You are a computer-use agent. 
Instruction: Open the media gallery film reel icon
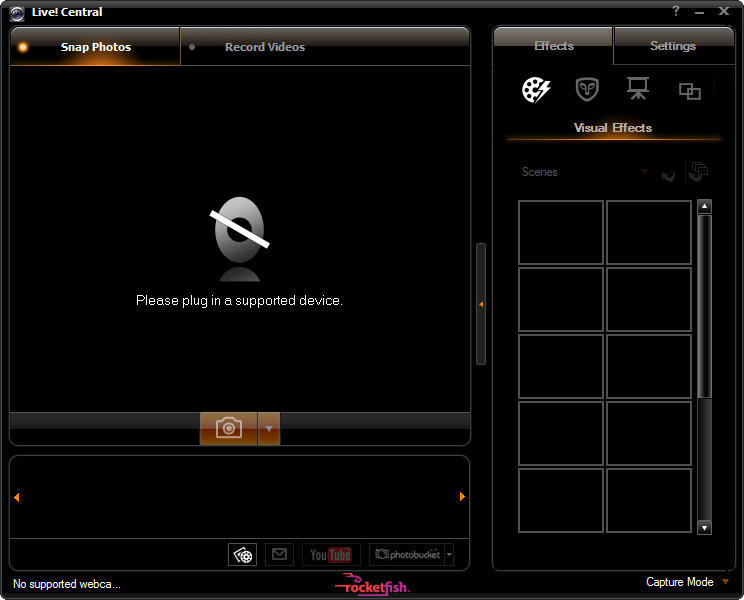pos(243,555)
